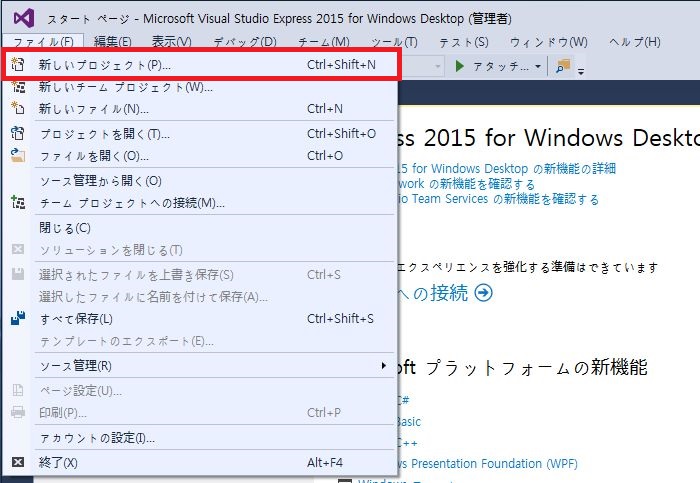Open toolbar overflow options arrow
This screenshot has height=483, width=700.
[581, 71]
